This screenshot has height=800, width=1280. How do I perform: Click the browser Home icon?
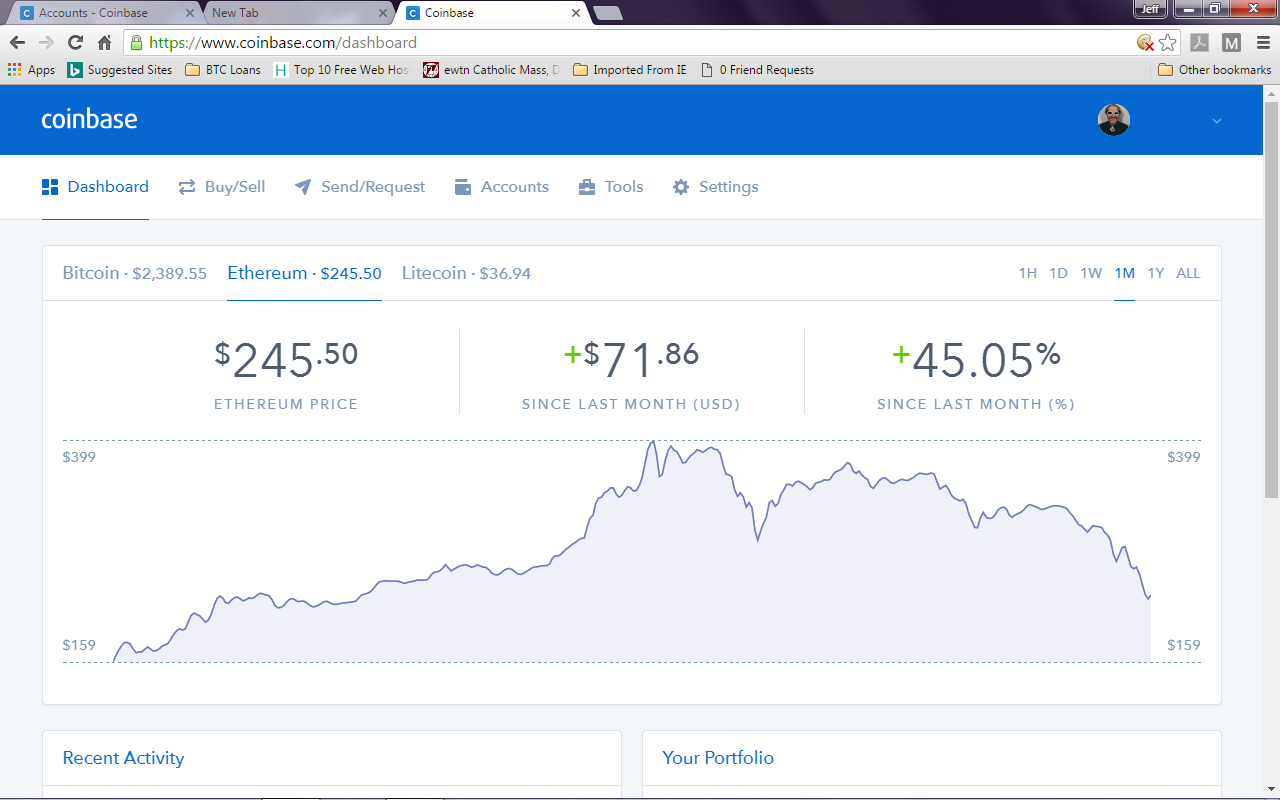pyautogui.click(x=104, y=43)
